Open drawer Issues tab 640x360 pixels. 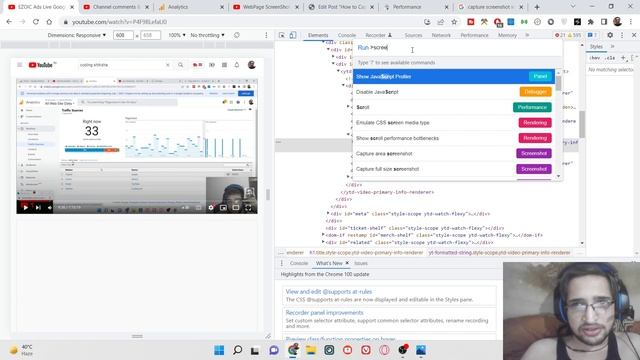click(361, 263)
